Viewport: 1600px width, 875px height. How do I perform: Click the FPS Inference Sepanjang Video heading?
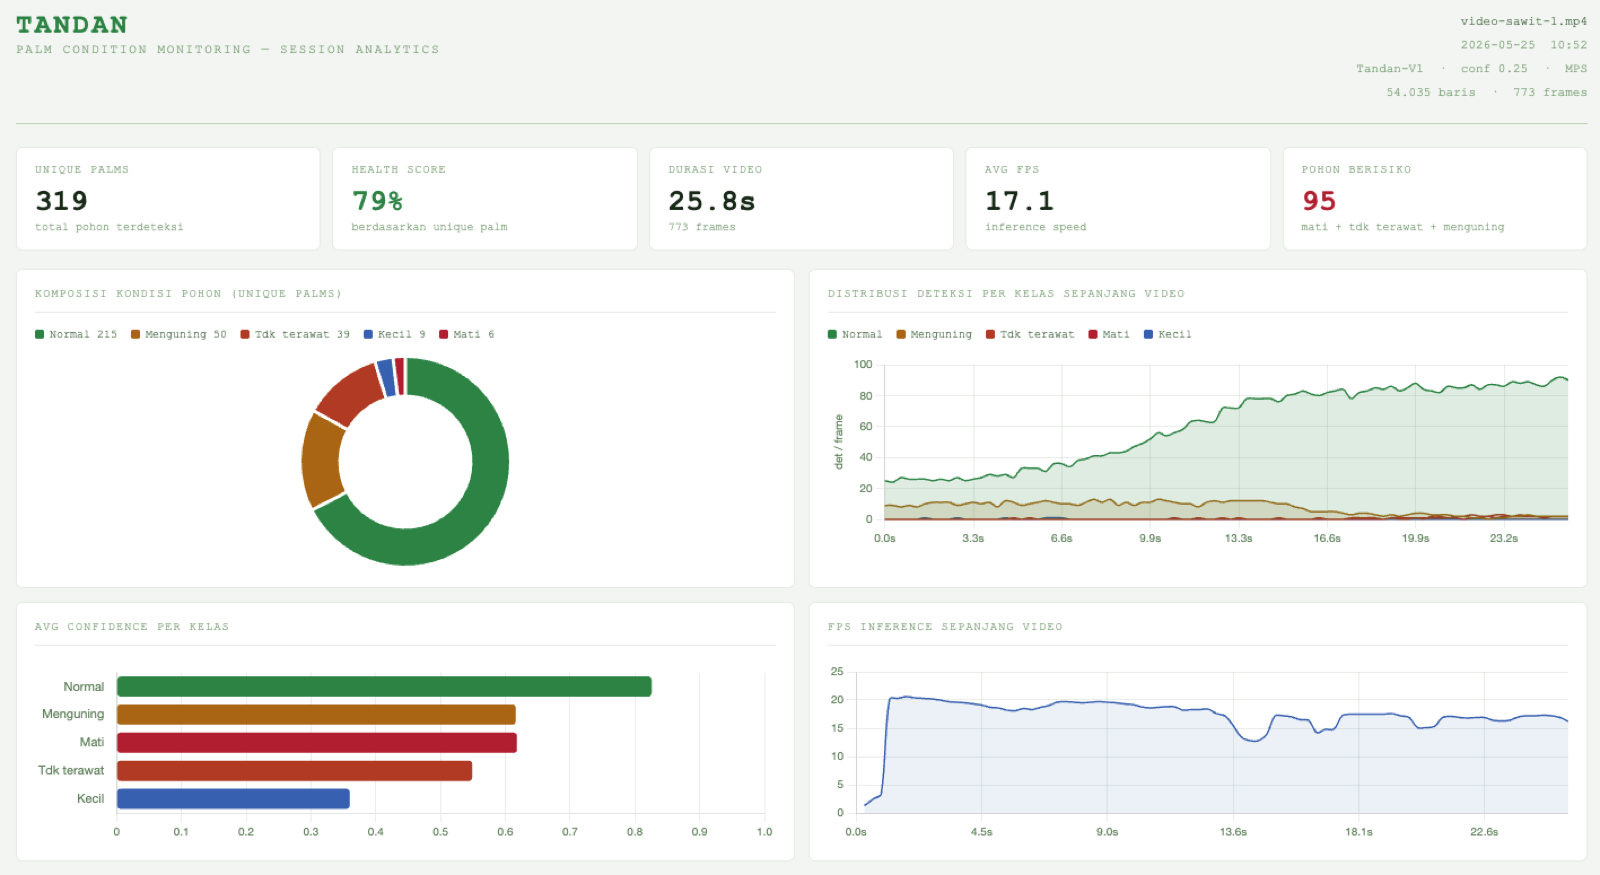point(945,627)
